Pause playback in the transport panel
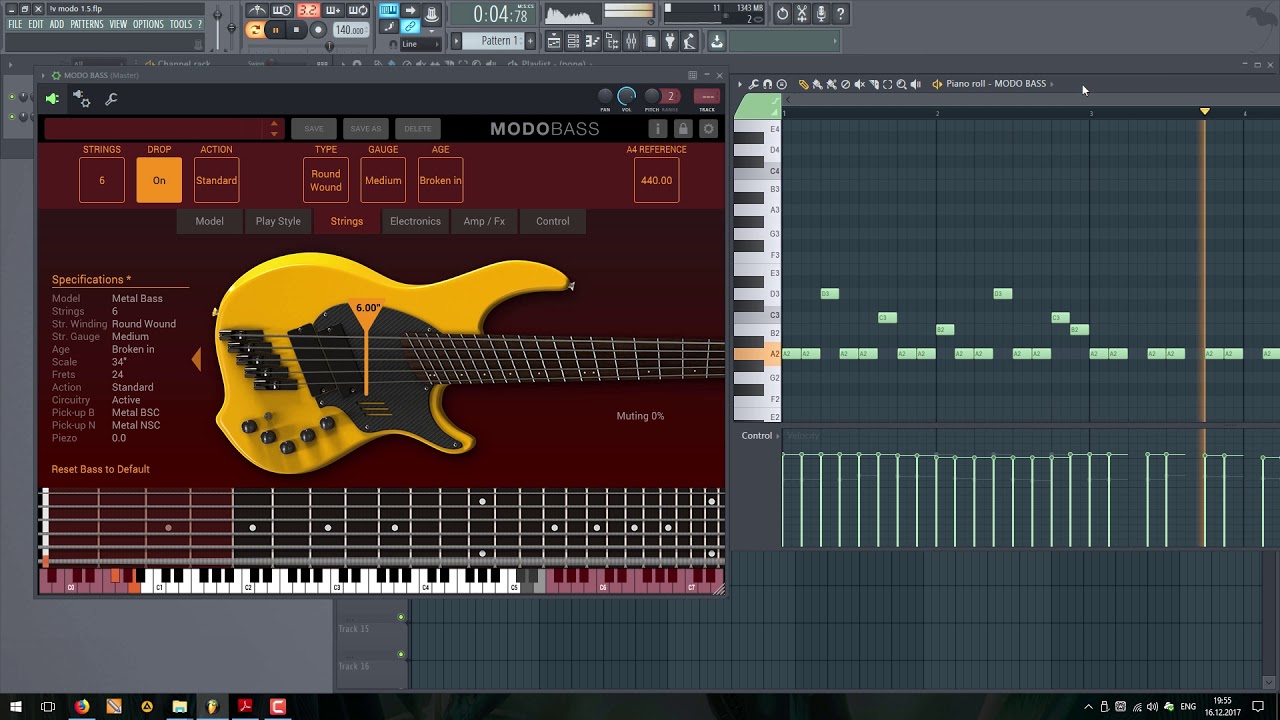Viewport: 1280px width, 720px height. (x=276, y=30)
